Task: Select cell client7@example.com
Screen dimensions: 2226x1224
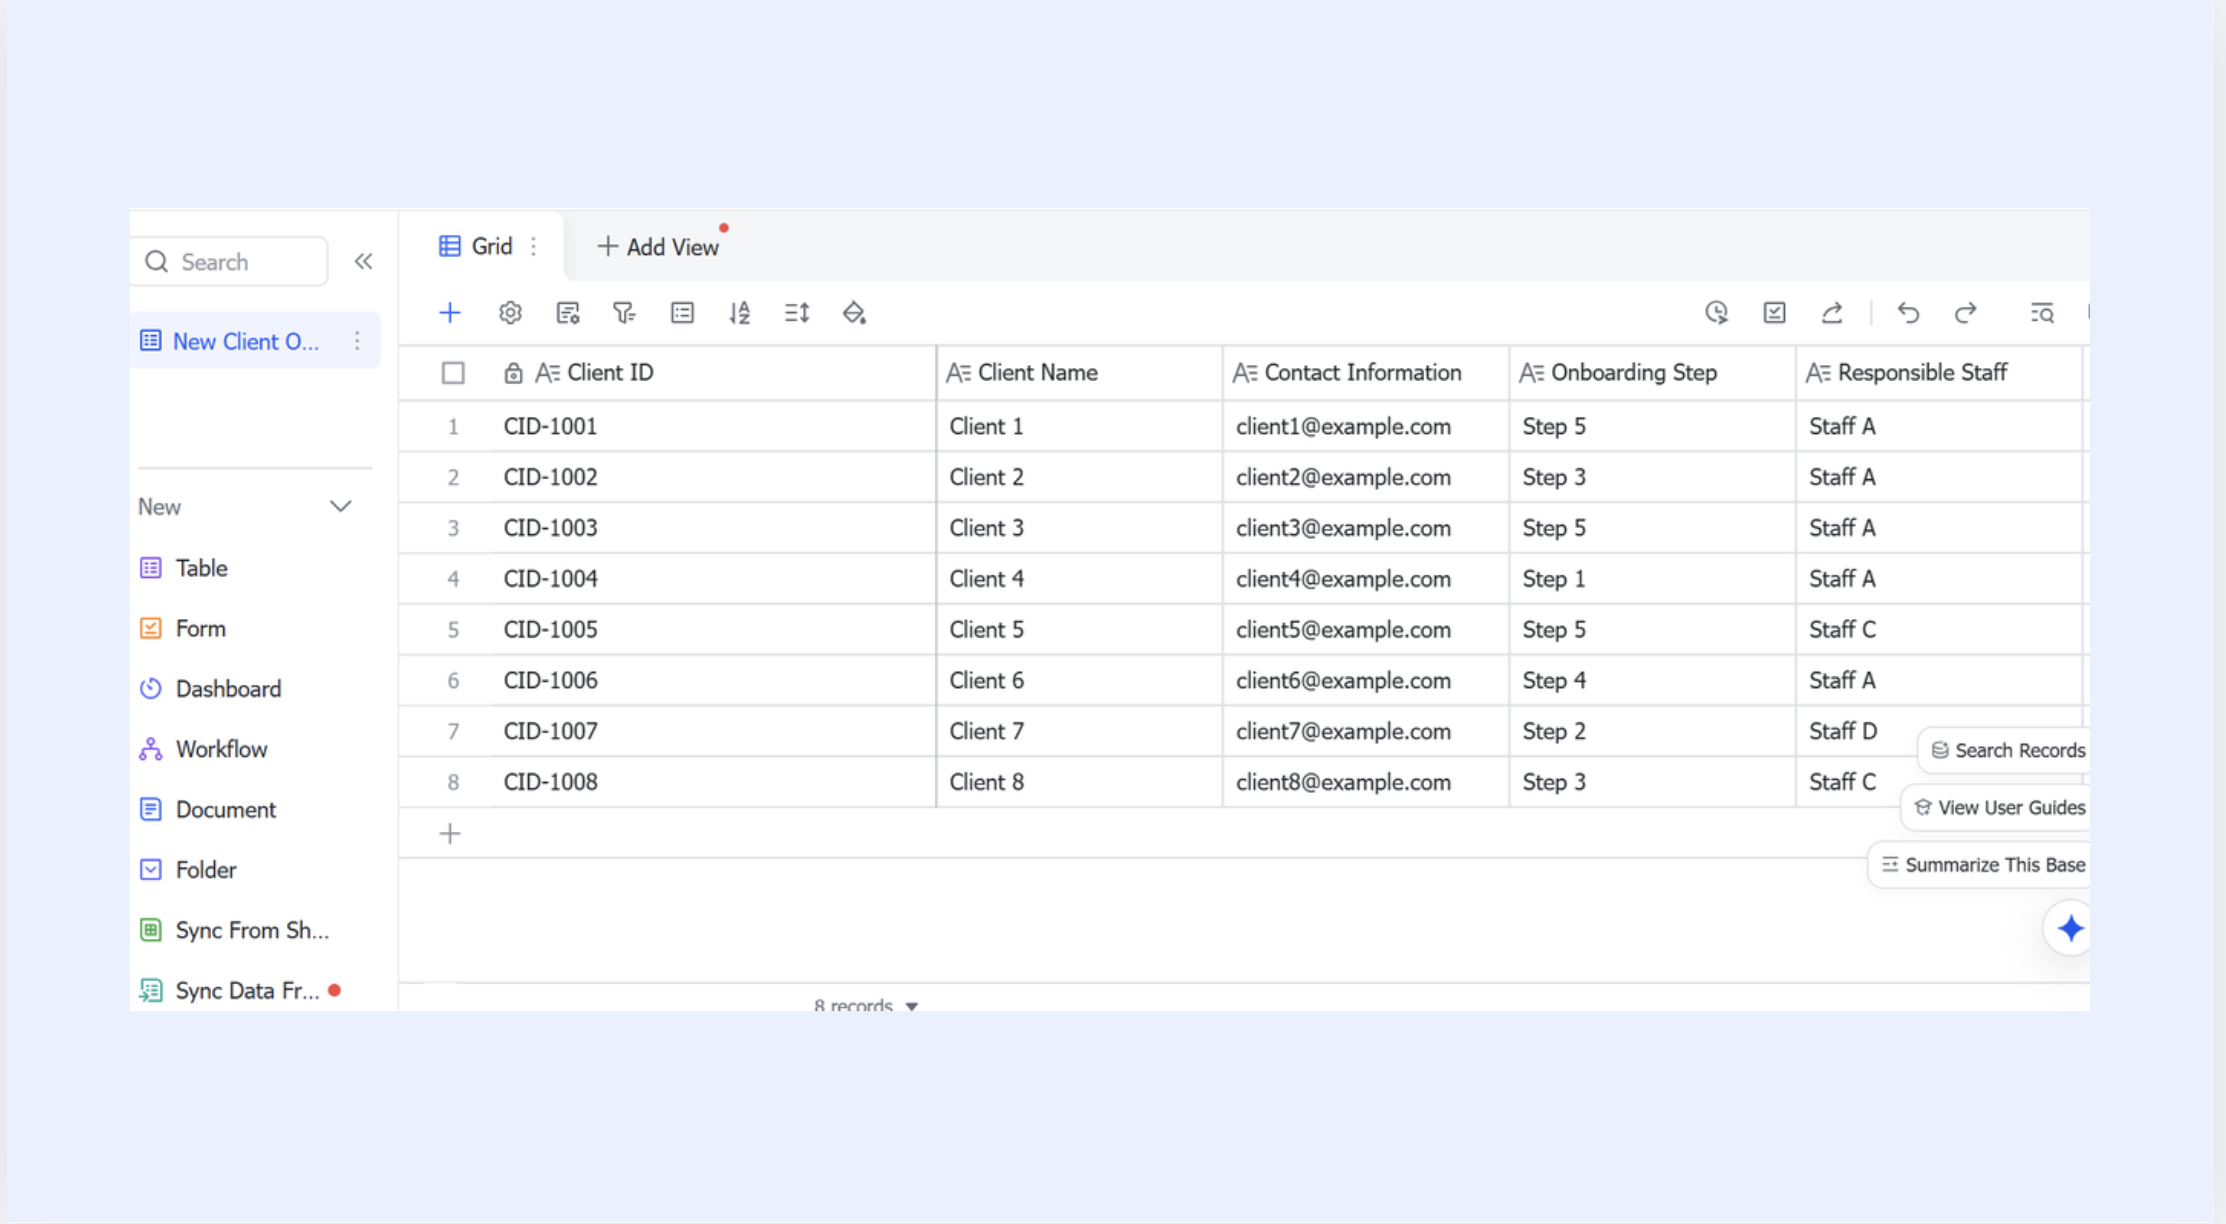Action: click(1366, 731)
